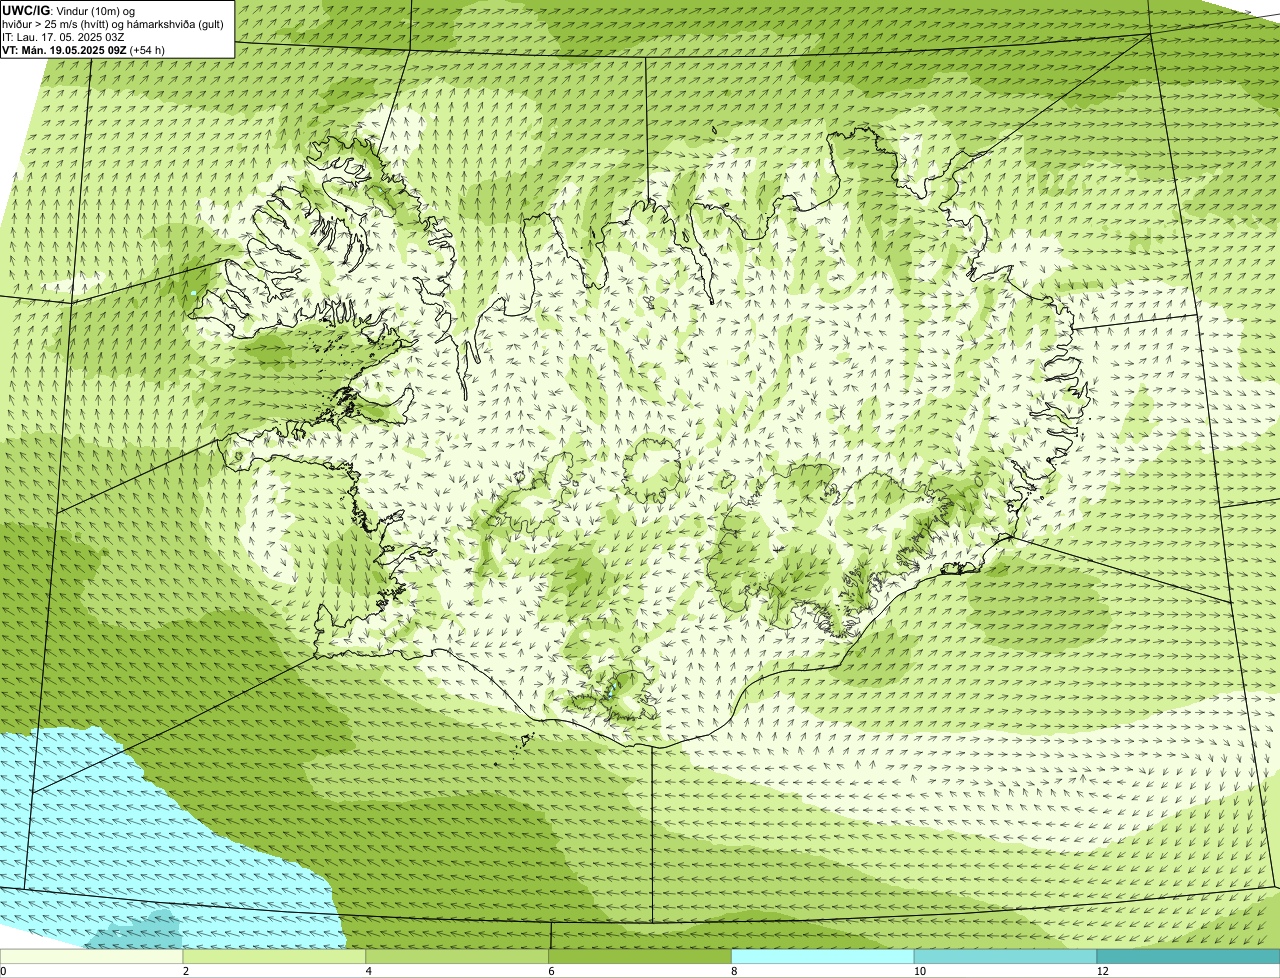Screen dimensions: 1280x978
Task: Click the dark green 6–8 legend color segment
Action: coord(640,957)
